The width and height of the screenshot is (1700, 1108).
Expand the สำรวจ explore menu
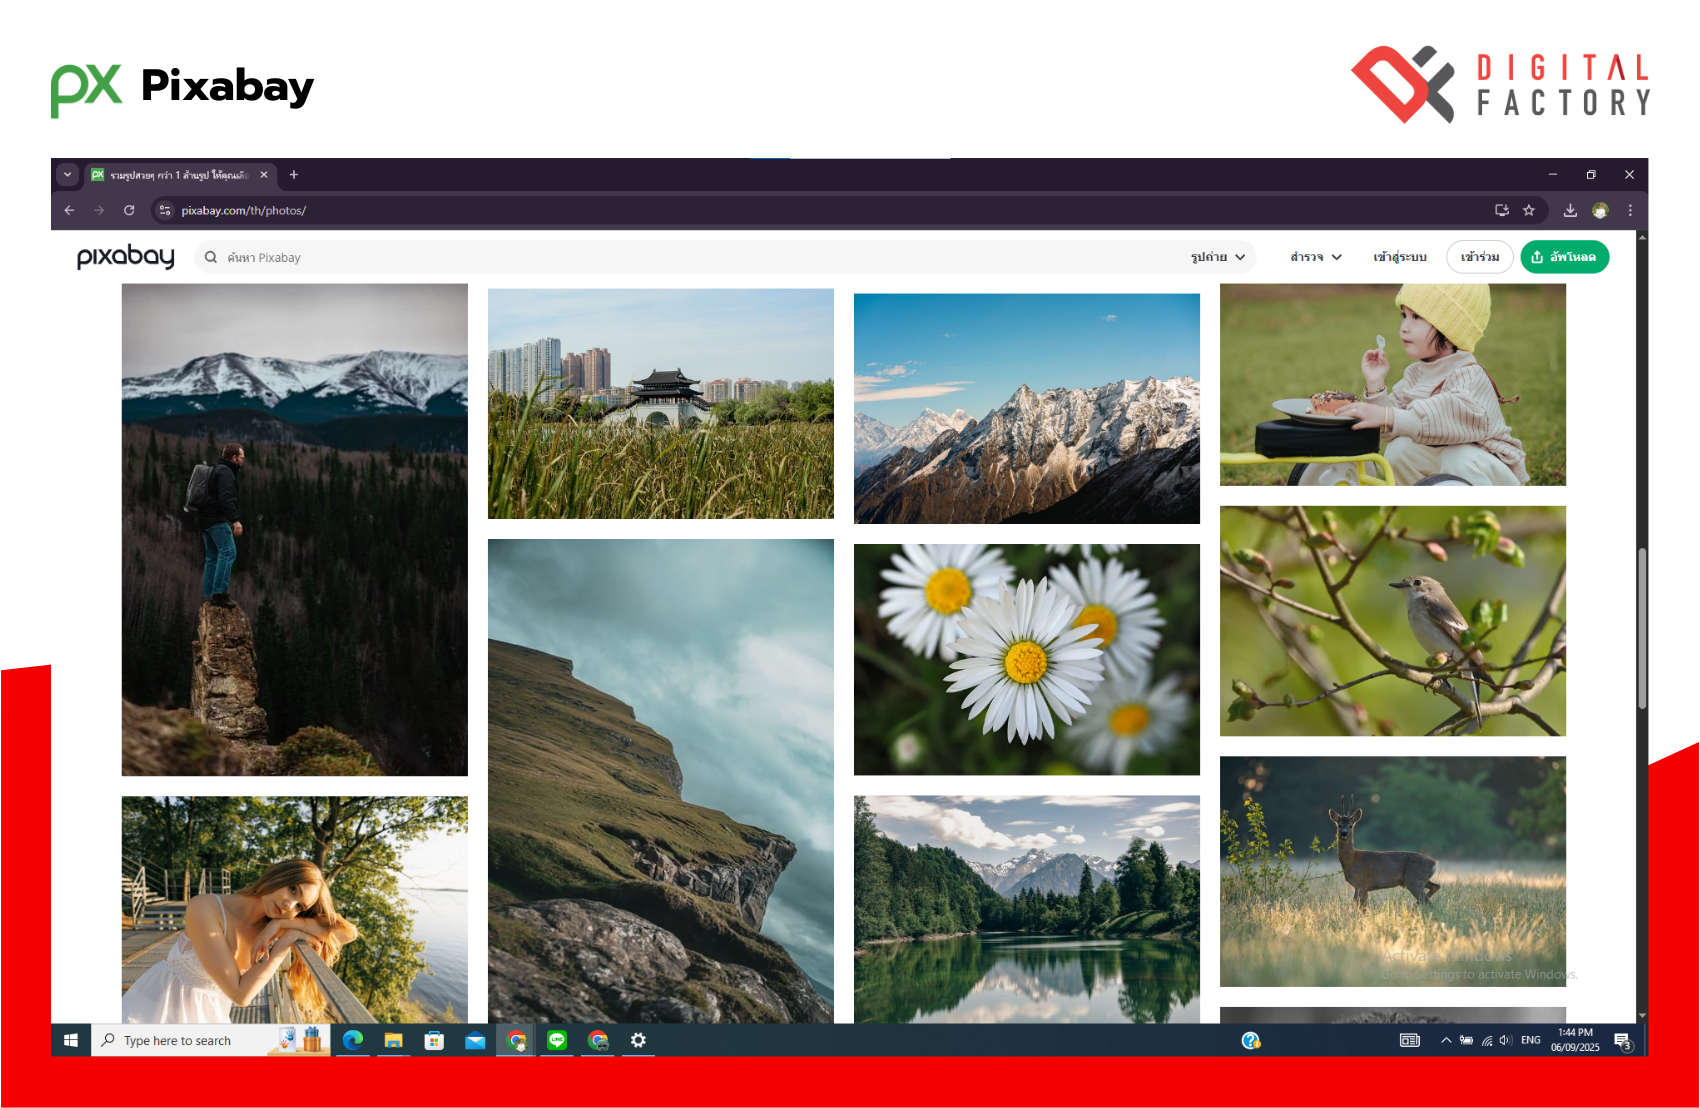click(1316, 257)
